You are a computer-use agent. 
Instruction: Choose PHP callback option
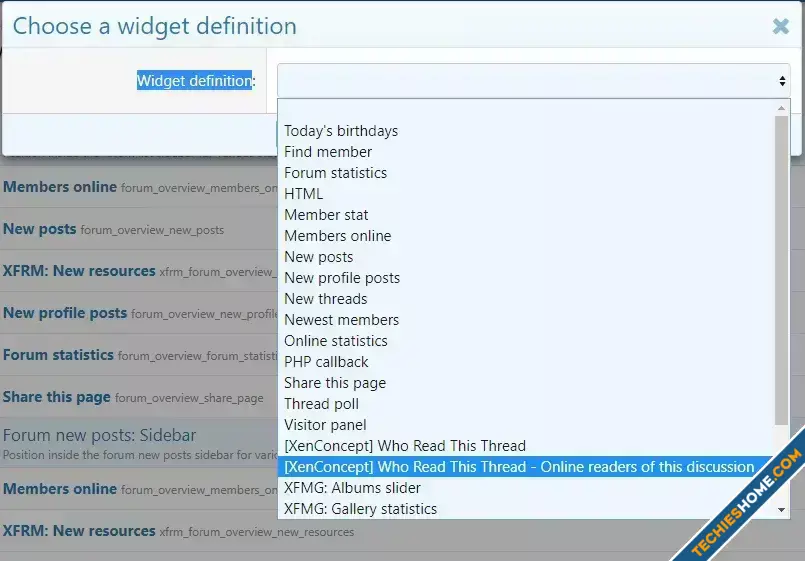526,362
